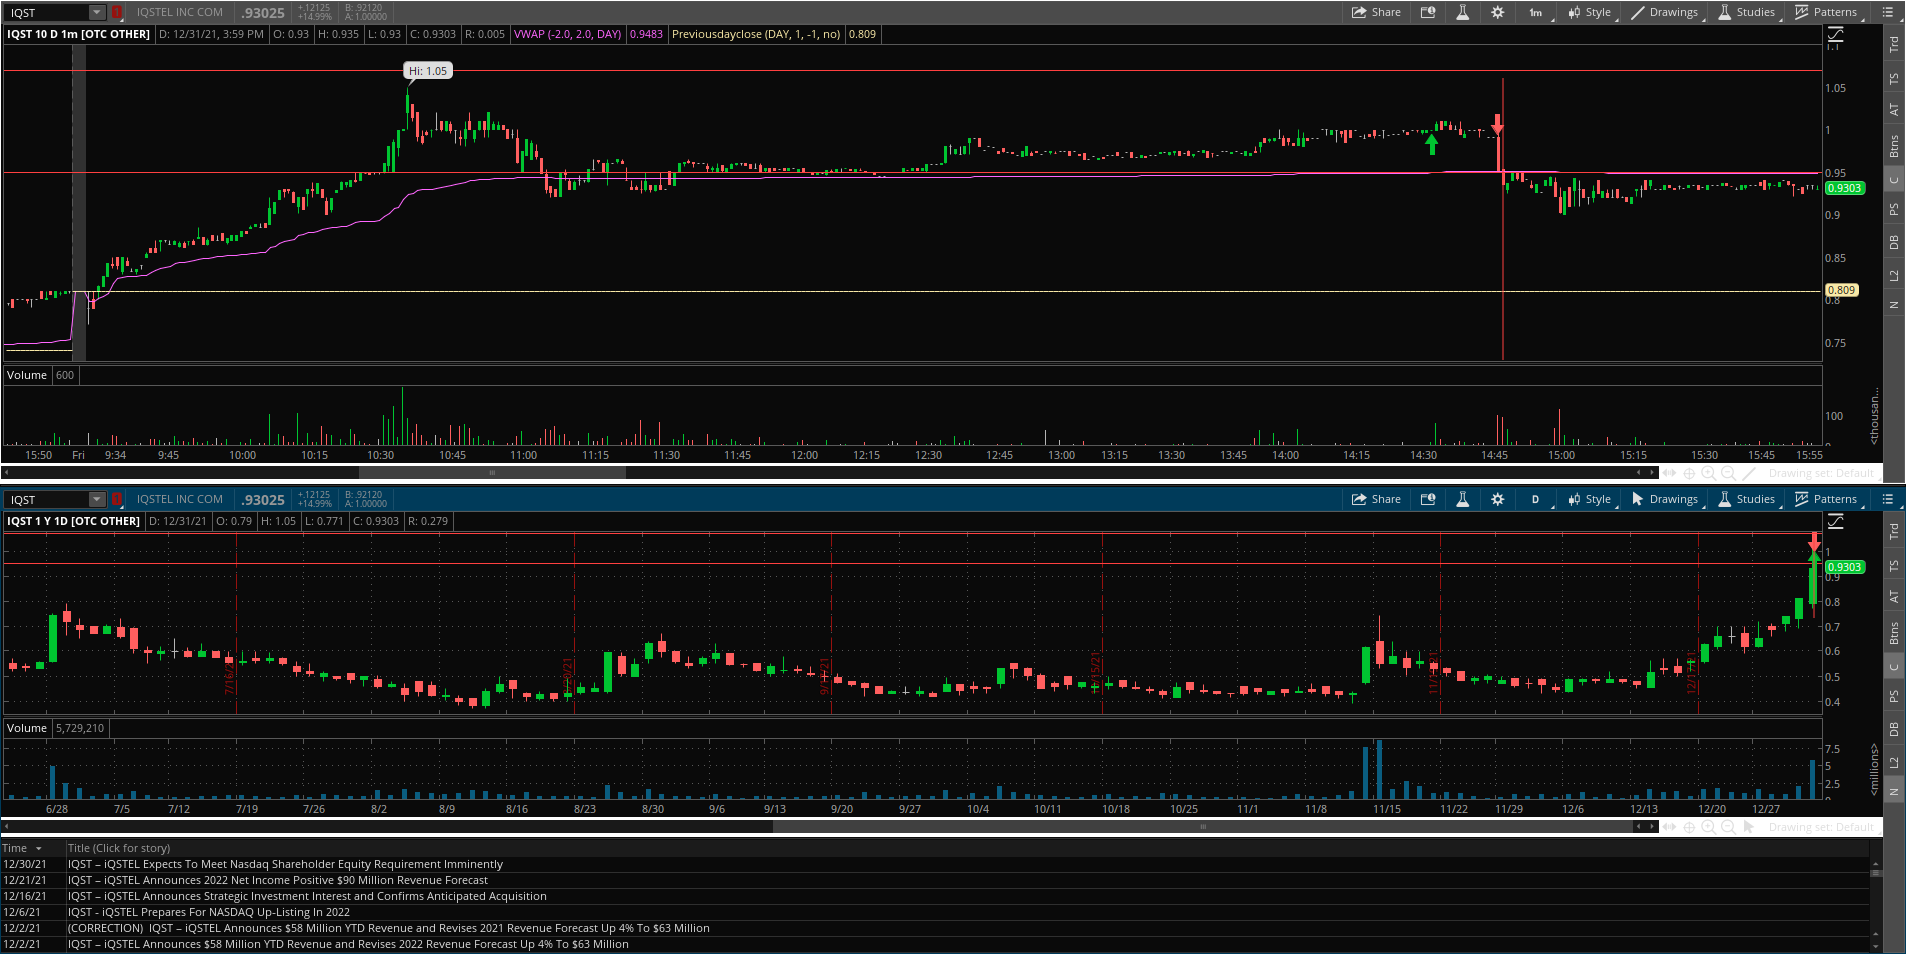Click the crosshair pan icon below the top chart
This screenshot has width=1906, height=954.
pyautogui.click(x=1690, y=473)
